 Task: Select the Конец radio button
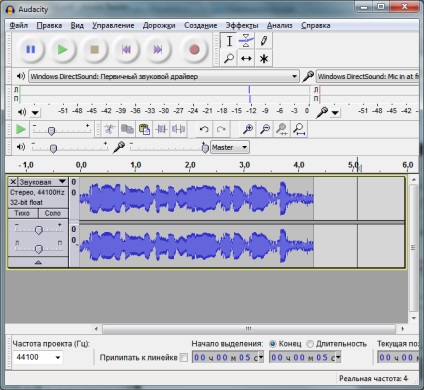pos(273,344)
